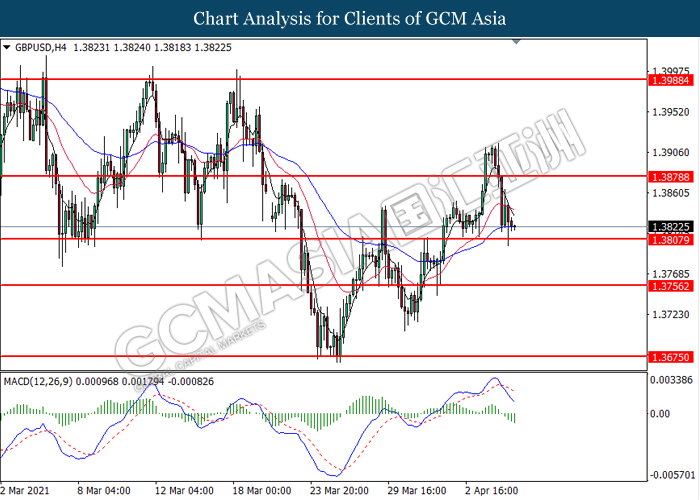Click the GBPUSD,H4 symbol title

(41, 47)
